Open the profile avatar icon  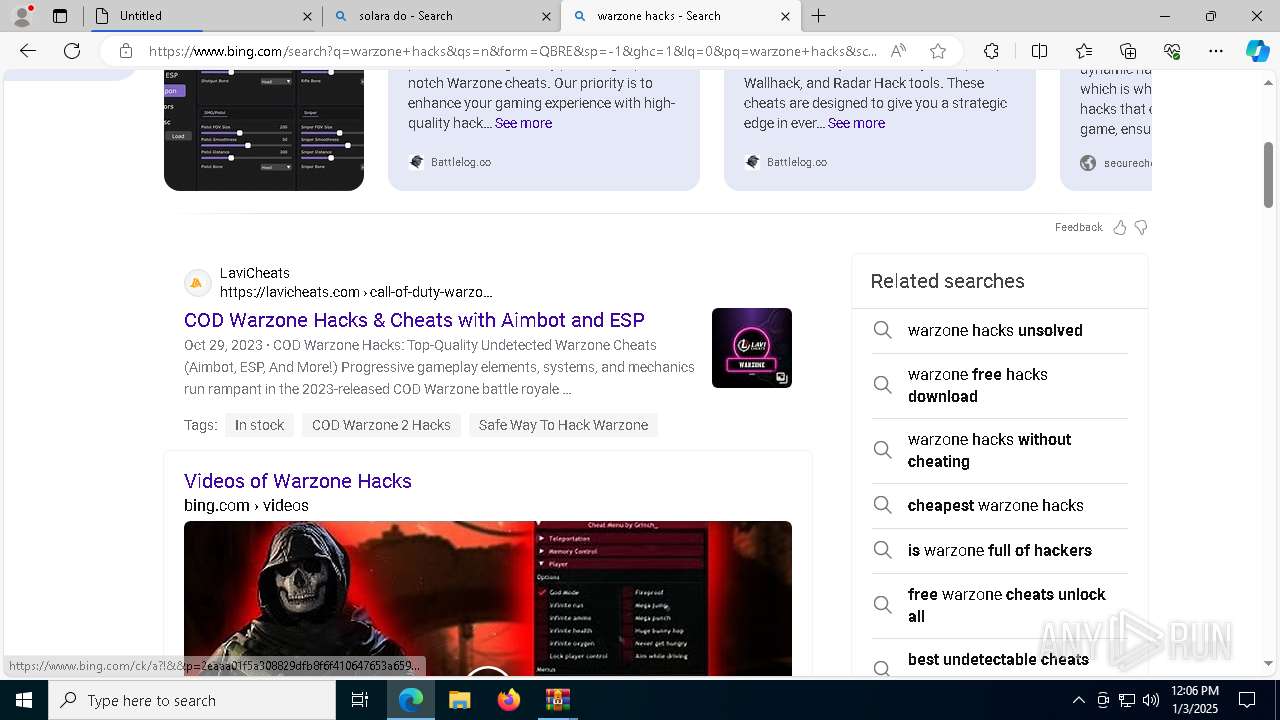click(x=22, y=16)
